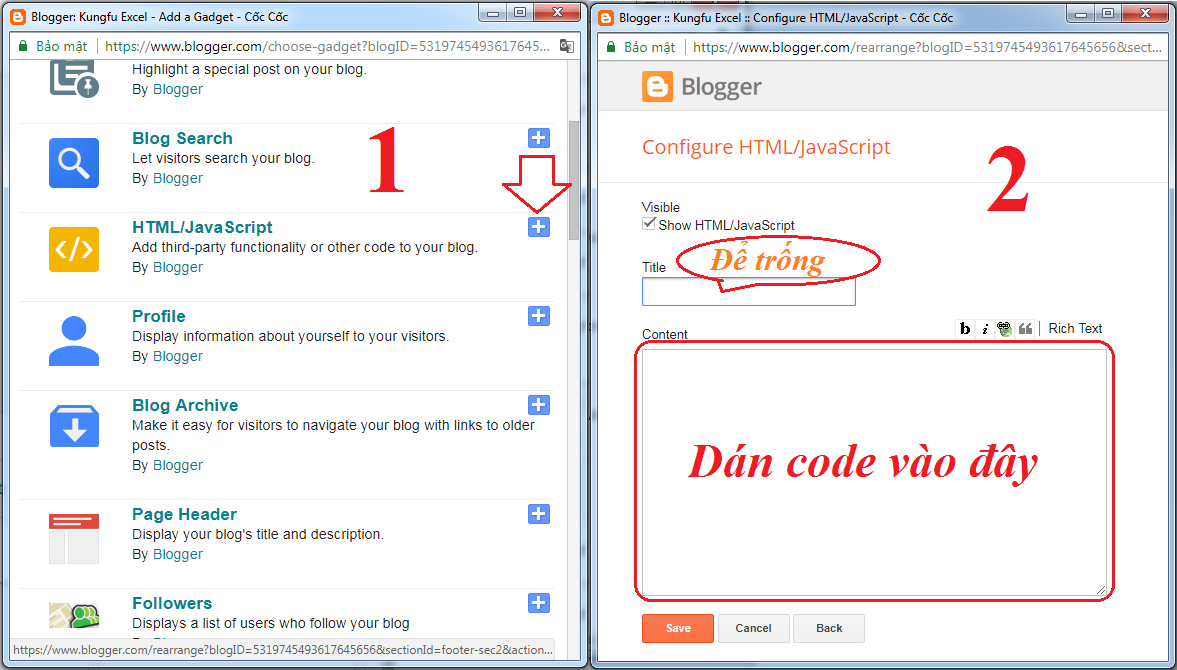The image size is (1177, 670).
Task: Switch editor to Rich Text
Action: point(1075,329)
